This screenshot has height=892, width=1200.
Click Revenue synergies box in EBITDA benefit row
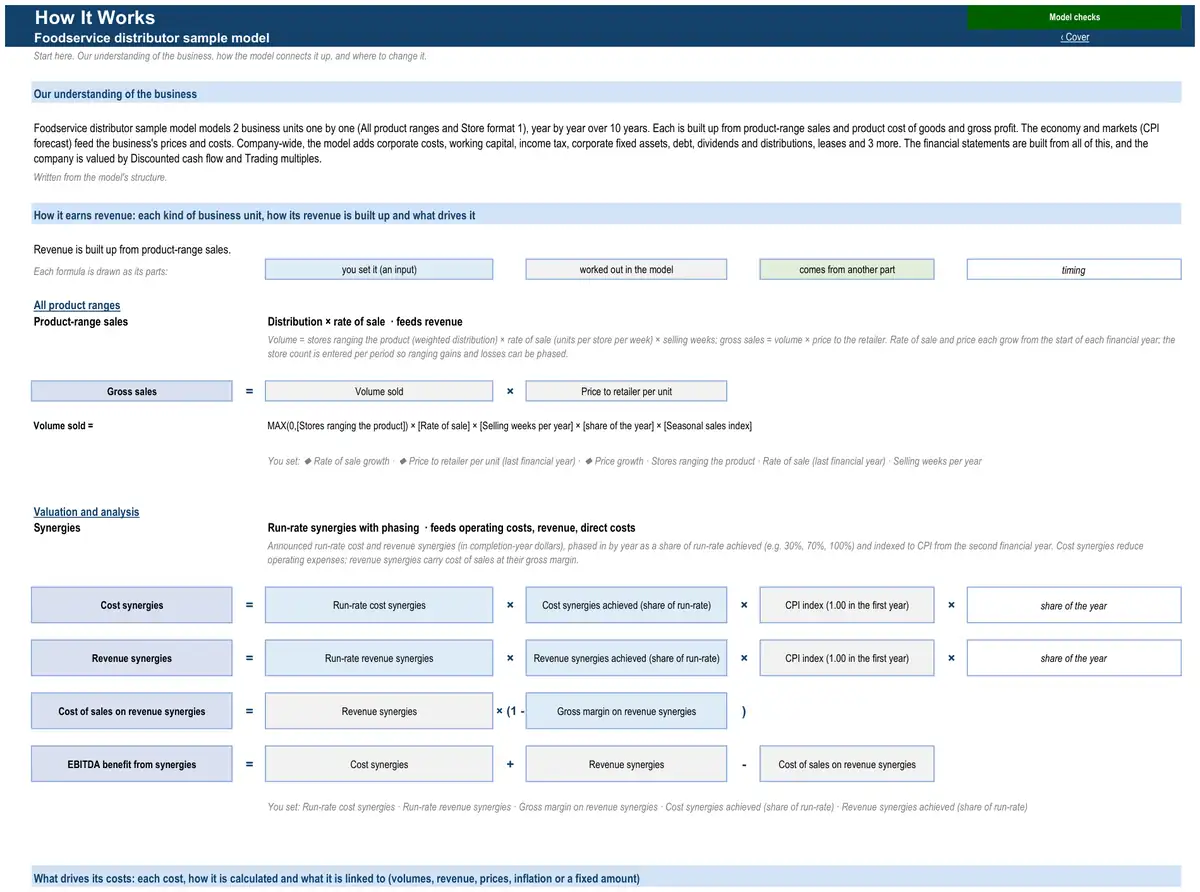pyautogui.click(x=626, y=764)
